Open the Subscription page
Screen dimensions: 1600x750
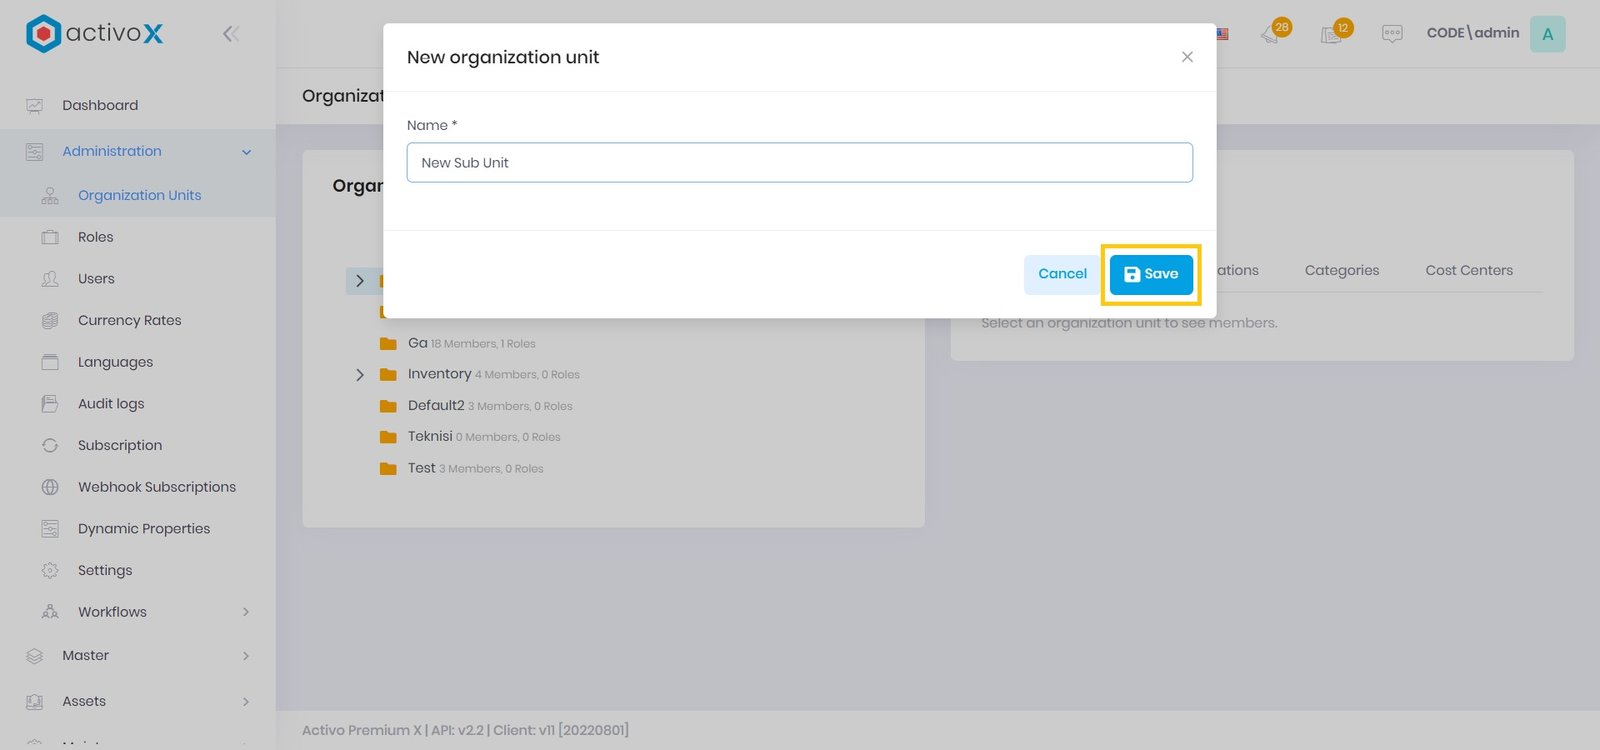click(x=120, y=445)
